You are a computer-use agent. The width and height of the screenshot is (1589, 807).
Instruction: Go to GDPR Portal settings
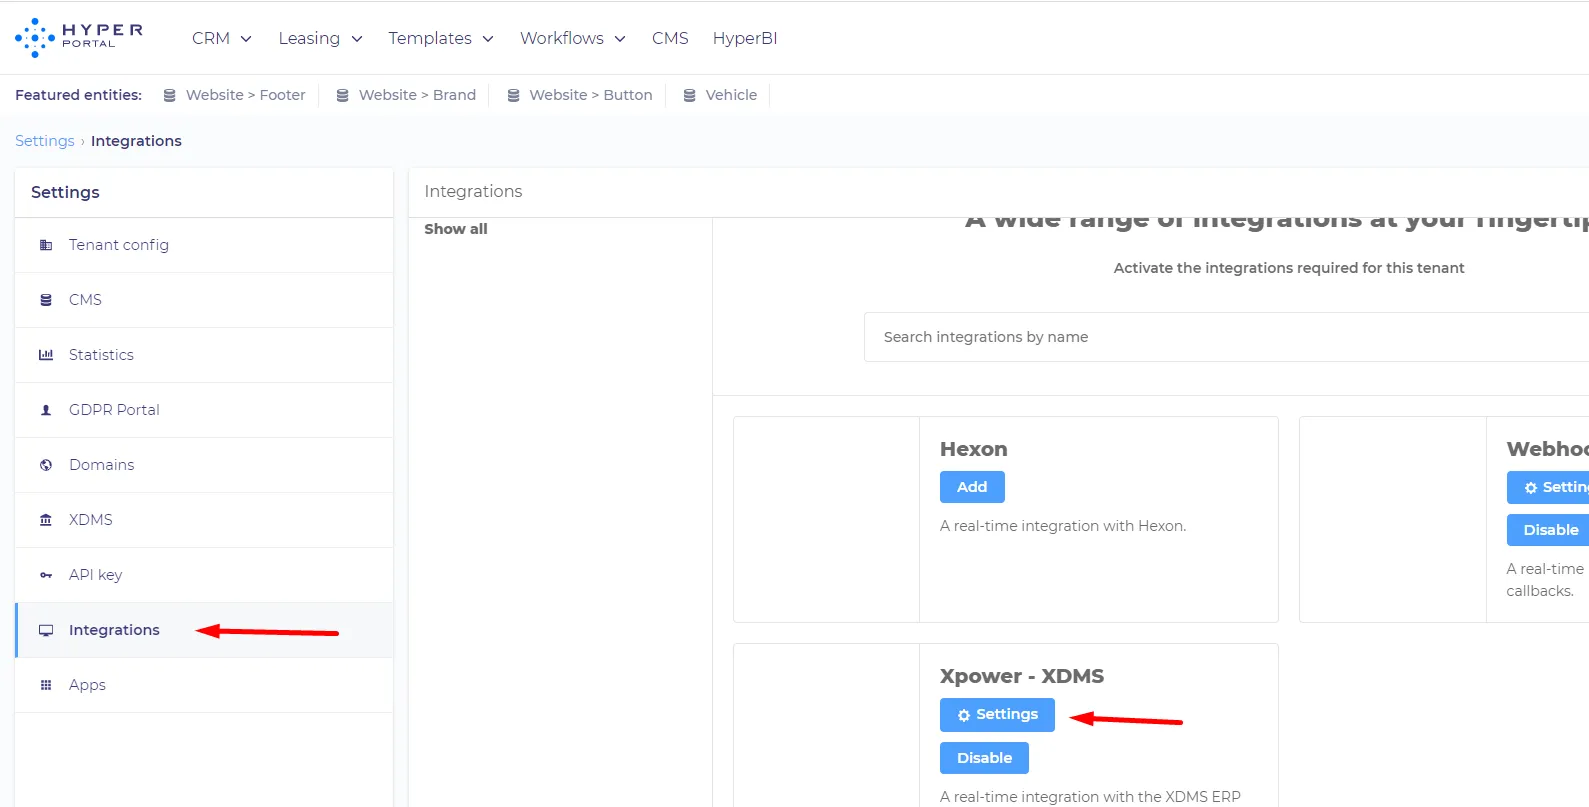coord(204,410)
